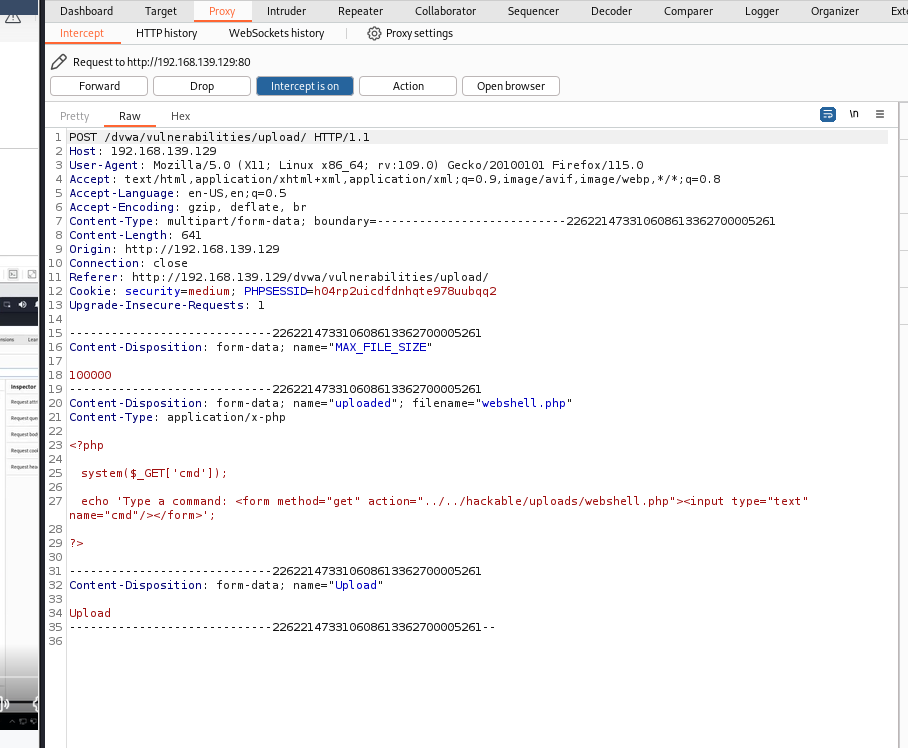Forward the intercepted request
908x748 pixels.
point(99,86)
